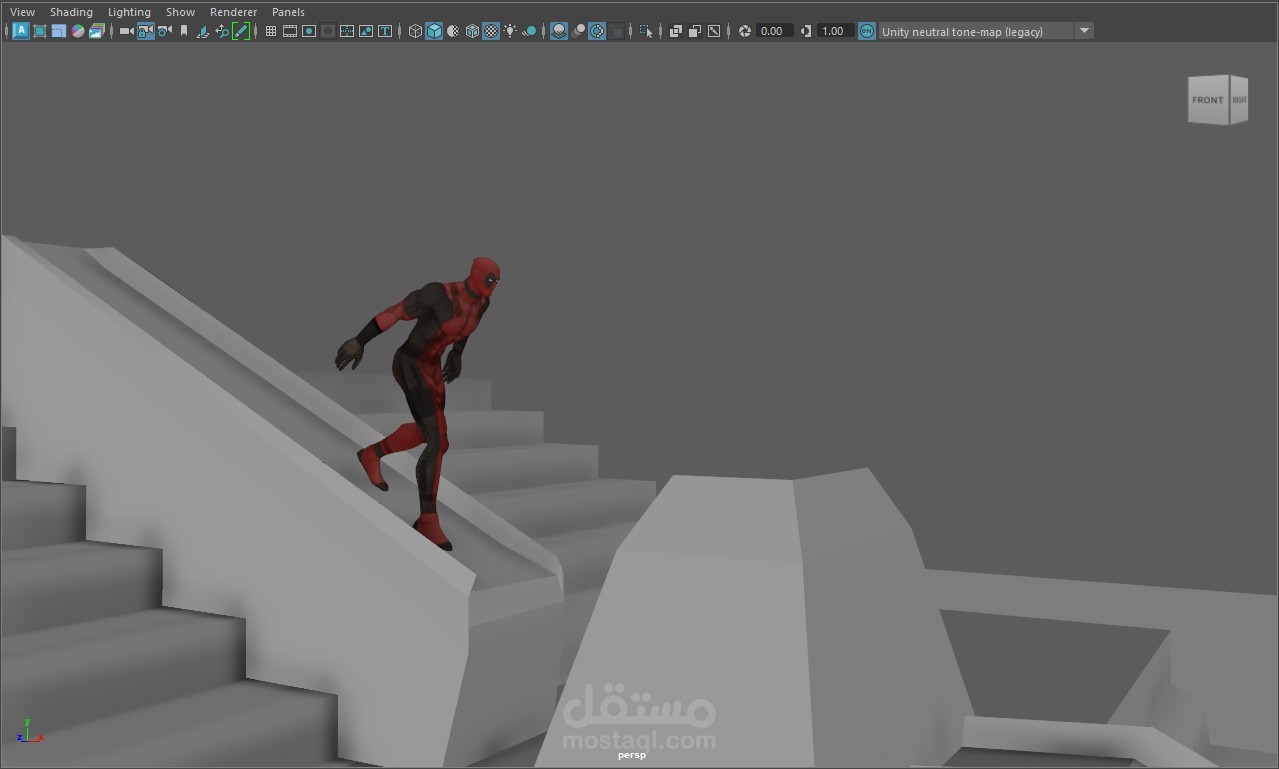The width and height of the screenshot is (1279, 769).
Task: Click the blue dashed-region icon
Action: pos(59,31)
